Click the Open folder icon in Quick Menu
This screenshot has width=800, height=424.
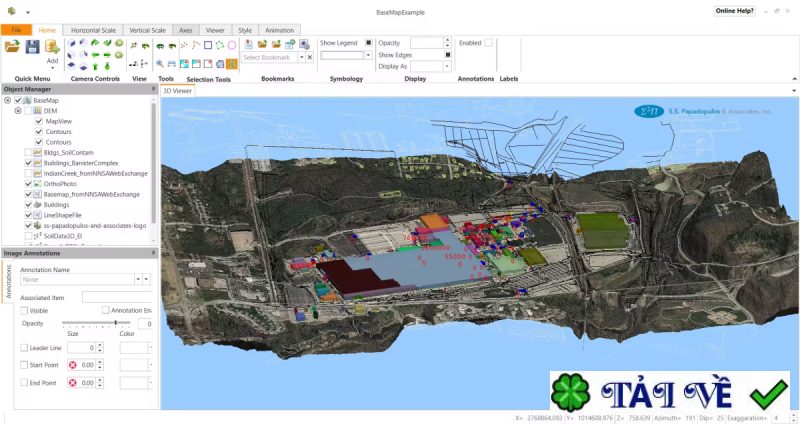pos(13,46)
